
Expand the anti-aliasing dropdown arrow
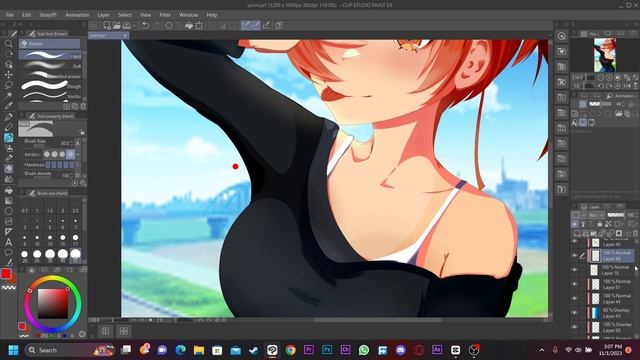tap(78, 154)
